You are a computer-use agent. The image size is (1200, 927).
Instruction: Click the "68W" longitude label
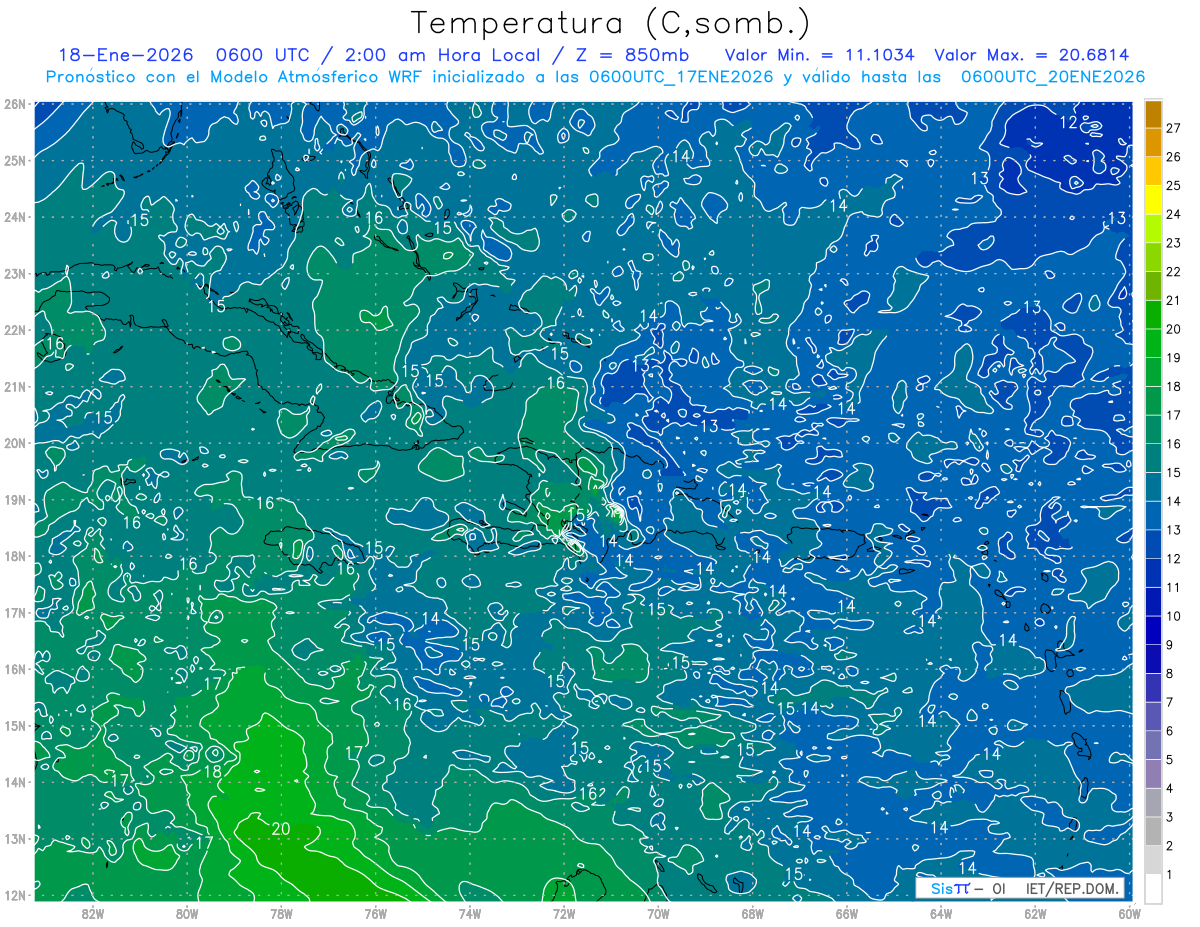pos(753,912)
